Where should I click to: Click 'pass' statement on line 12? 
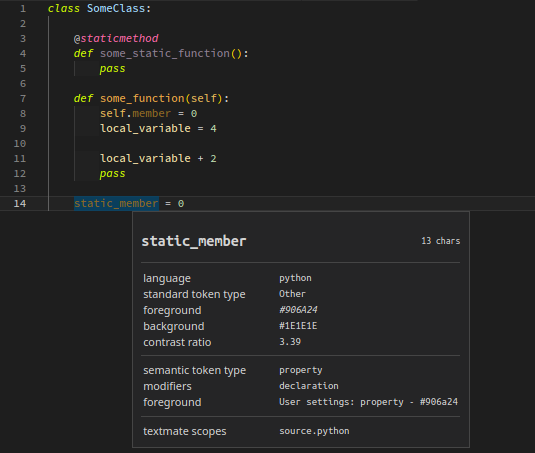[113, 174]
